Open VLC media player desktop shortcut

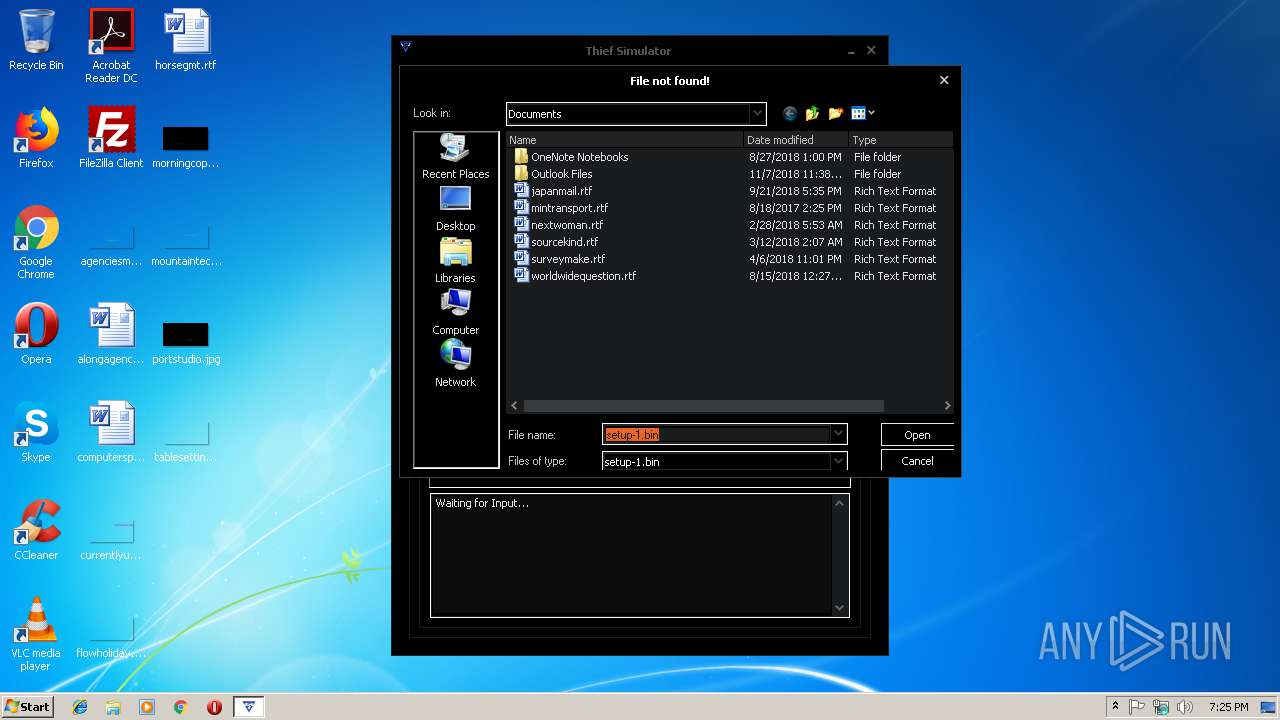click(x=36, y=634)
